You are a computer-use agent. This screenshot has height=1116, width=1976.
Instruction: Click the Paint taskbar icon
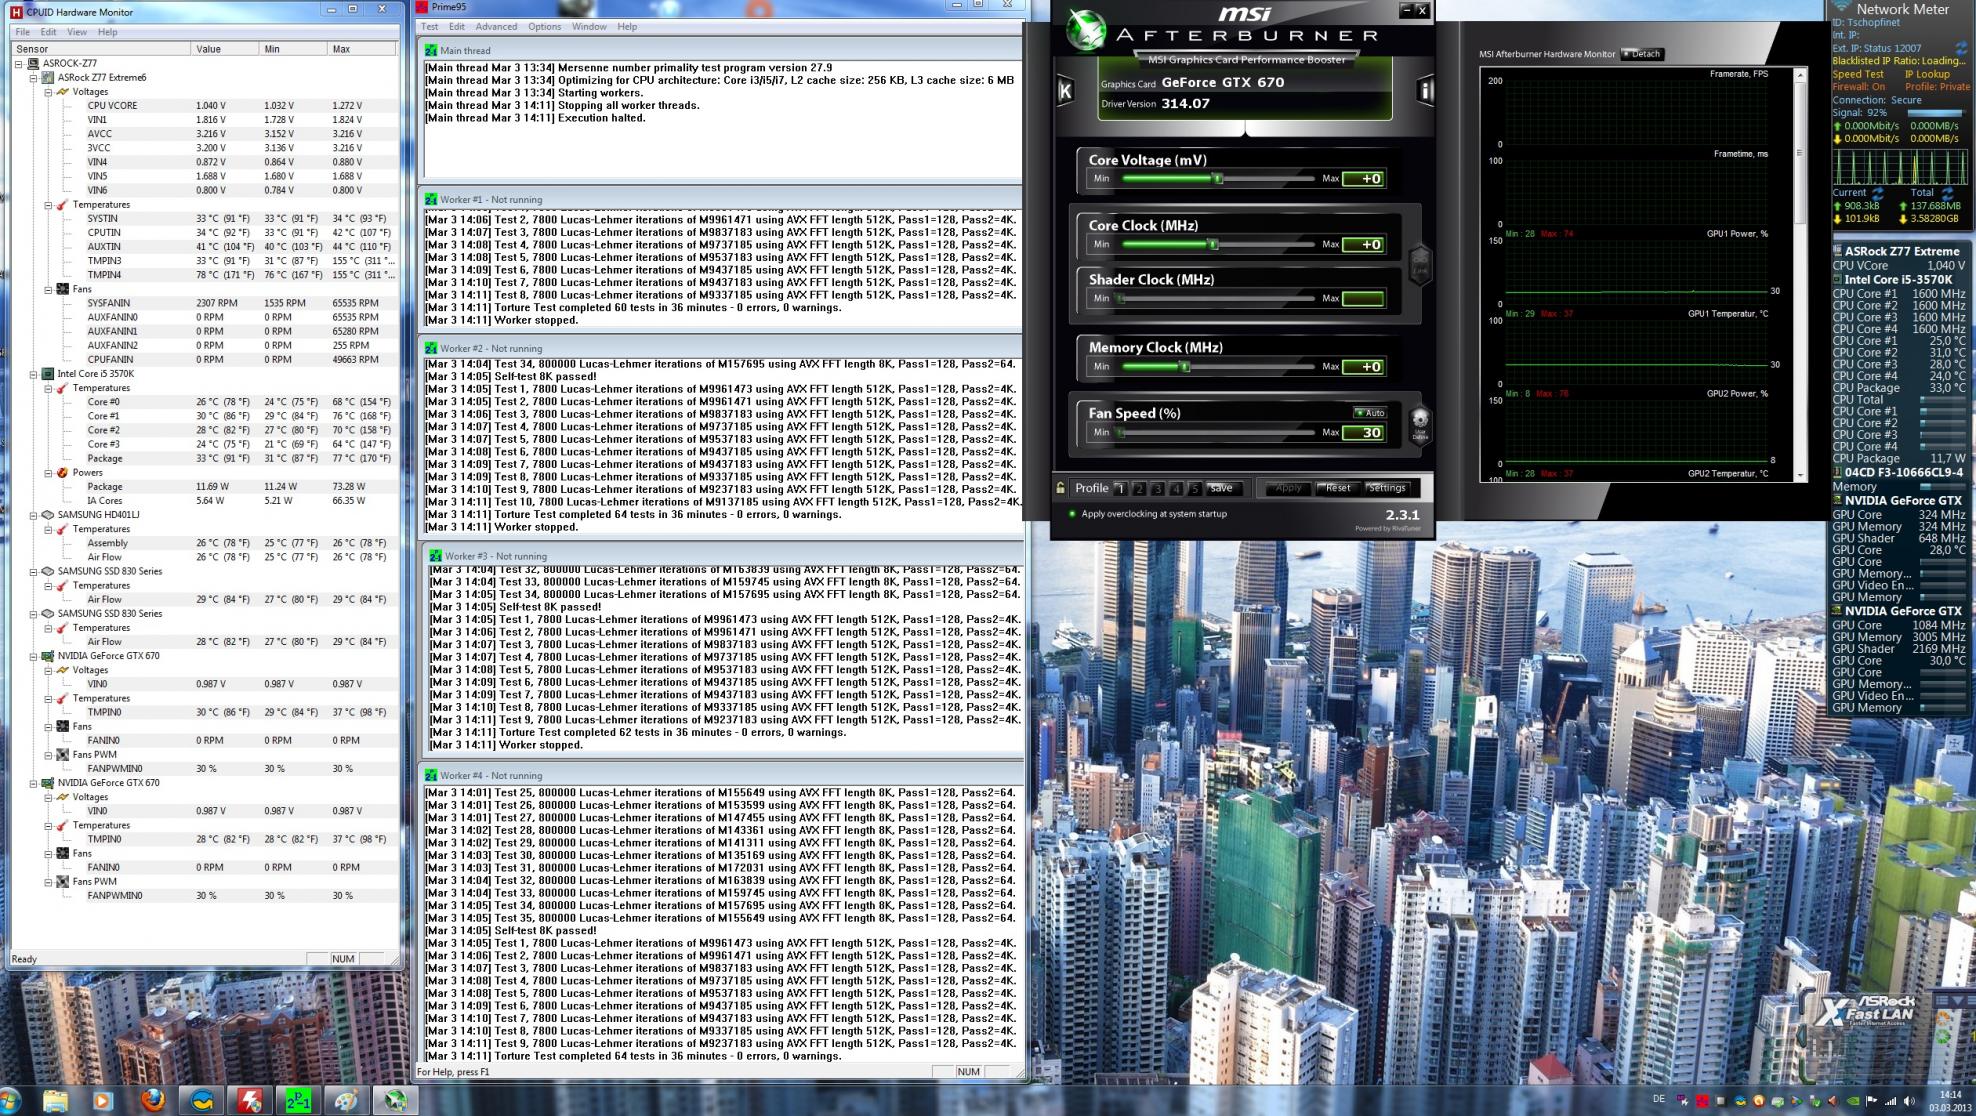[346, 1100]
